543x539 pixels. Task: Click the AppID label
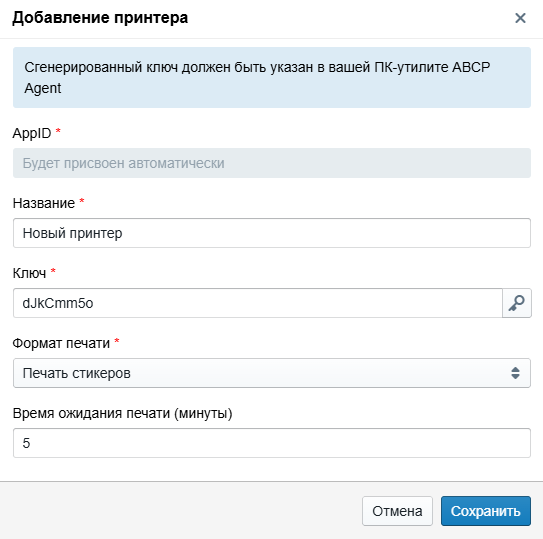click(x=32, y=133)
